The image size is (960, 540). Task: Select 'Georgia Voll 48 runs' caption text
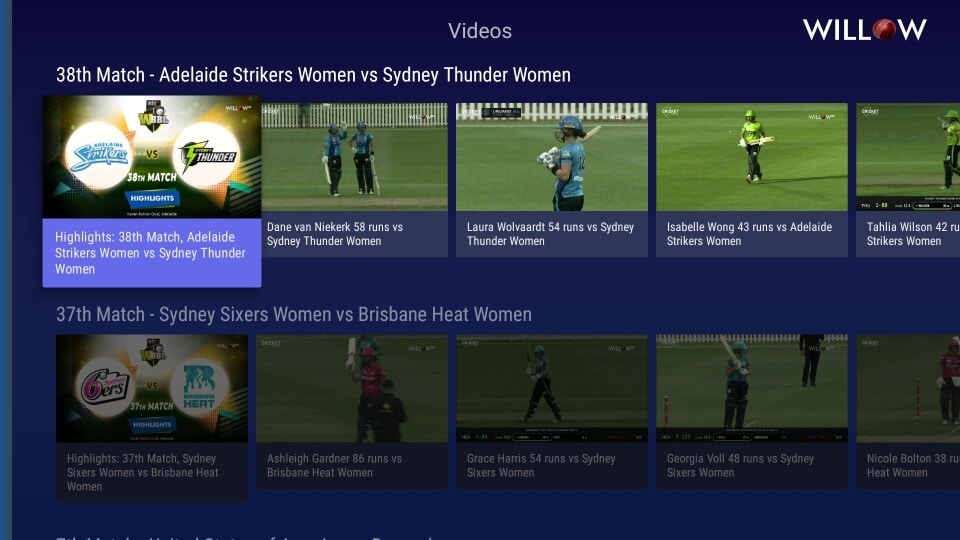coord(740,465)
